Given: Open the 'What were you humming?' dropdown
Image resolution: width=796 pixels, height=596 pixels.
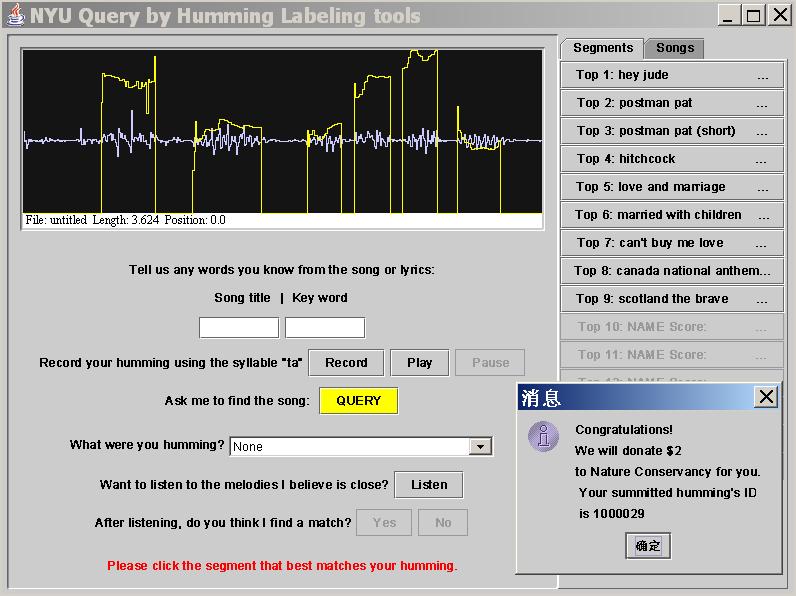Looking at the screenshot, I should click(x=481, y=447).
